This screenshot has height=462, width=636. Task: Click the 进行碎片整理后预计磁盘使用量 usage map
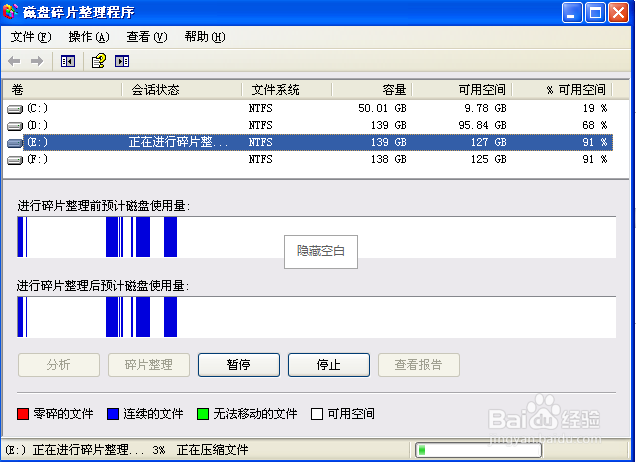pos(316,317)
